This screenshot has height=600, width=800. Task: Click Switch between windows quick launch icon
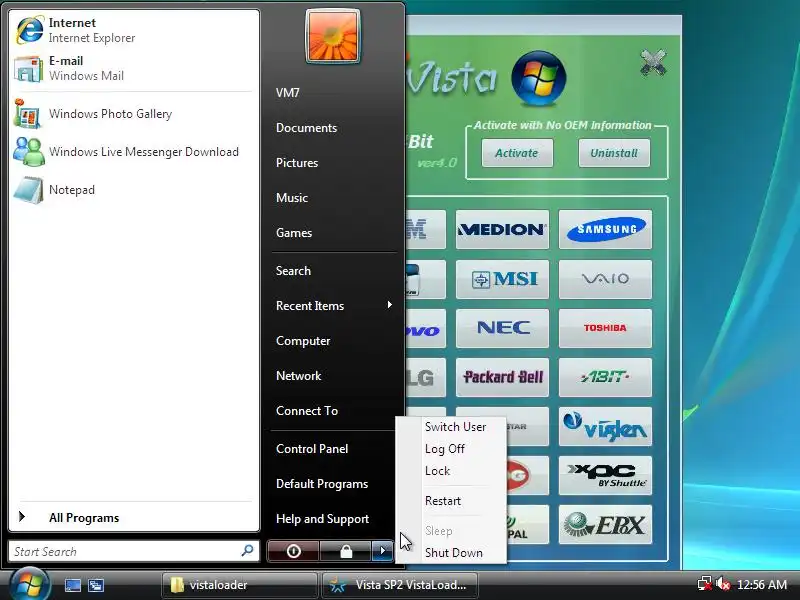[95, 585]
